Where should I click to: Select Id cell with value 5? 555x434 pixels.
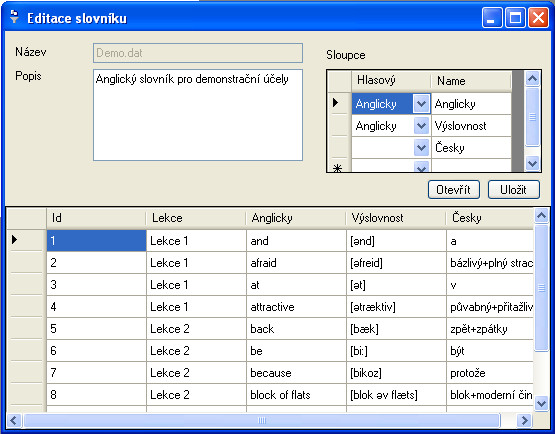tap(96, 329)
